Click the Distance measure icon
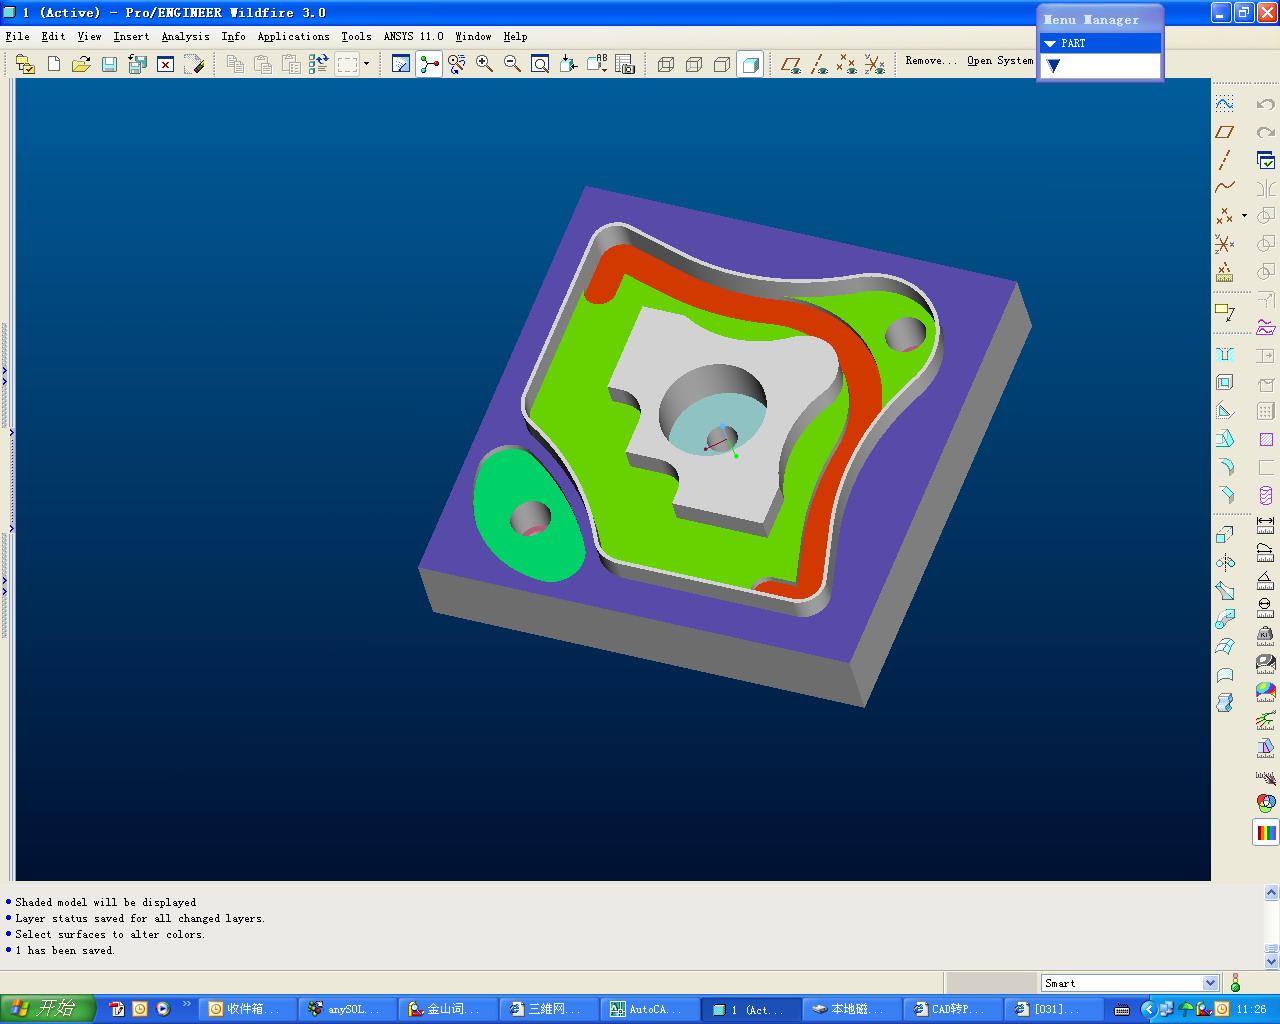Image resolution: width=1280 pixels, height=1024 pixels. 1266,524
